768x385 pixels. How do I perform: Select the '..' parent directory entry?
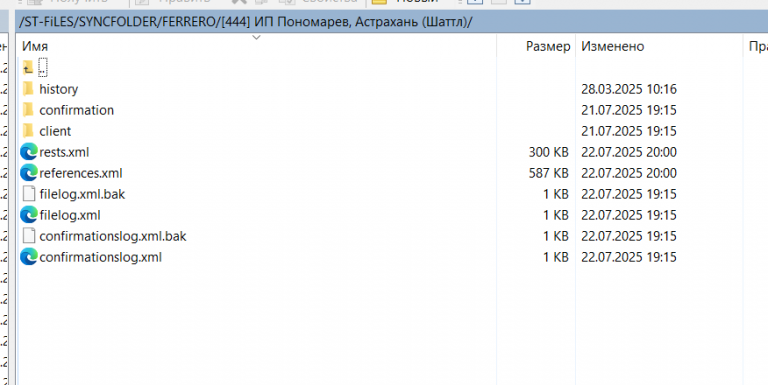coord(43,68)
